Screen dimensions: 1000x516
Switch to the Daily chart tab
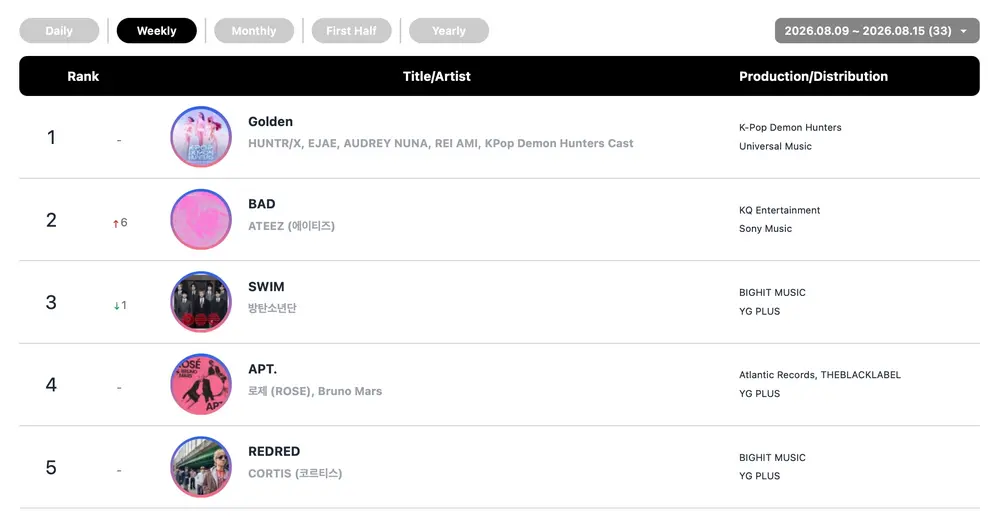59,31
